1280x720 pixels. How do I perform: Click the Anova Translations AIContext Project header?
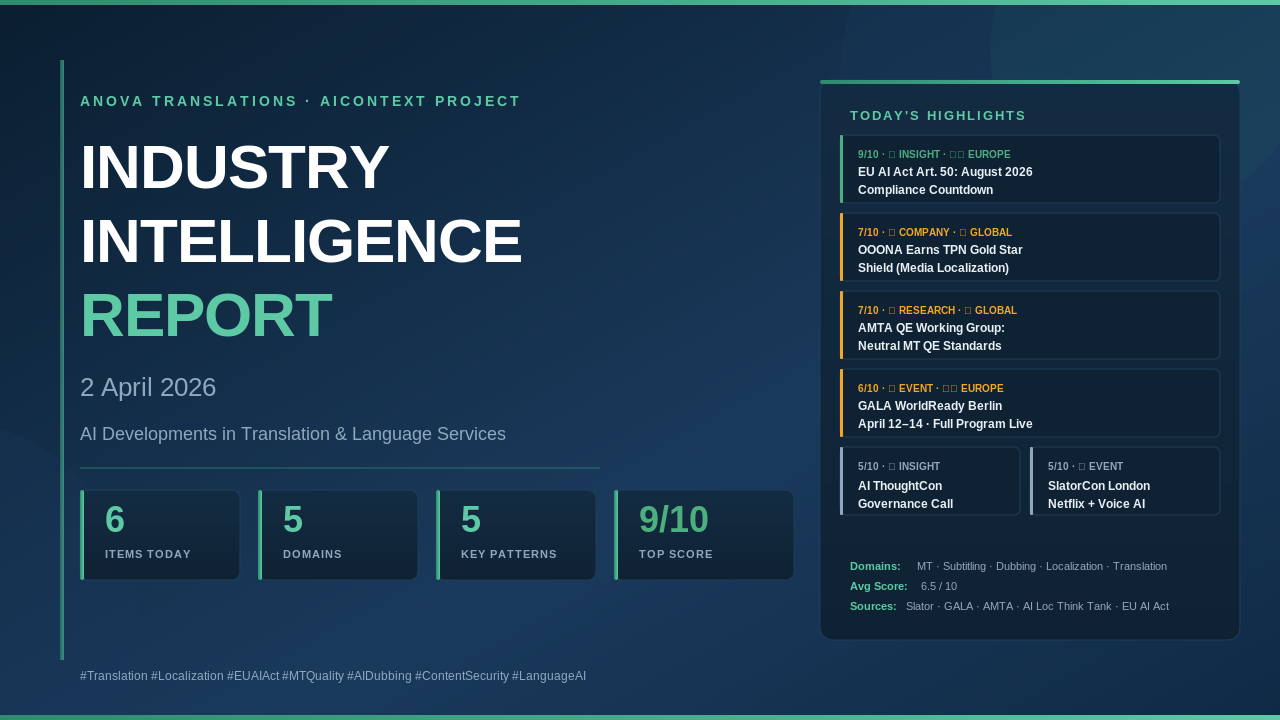pyautogui.click(x=300, y=101)
